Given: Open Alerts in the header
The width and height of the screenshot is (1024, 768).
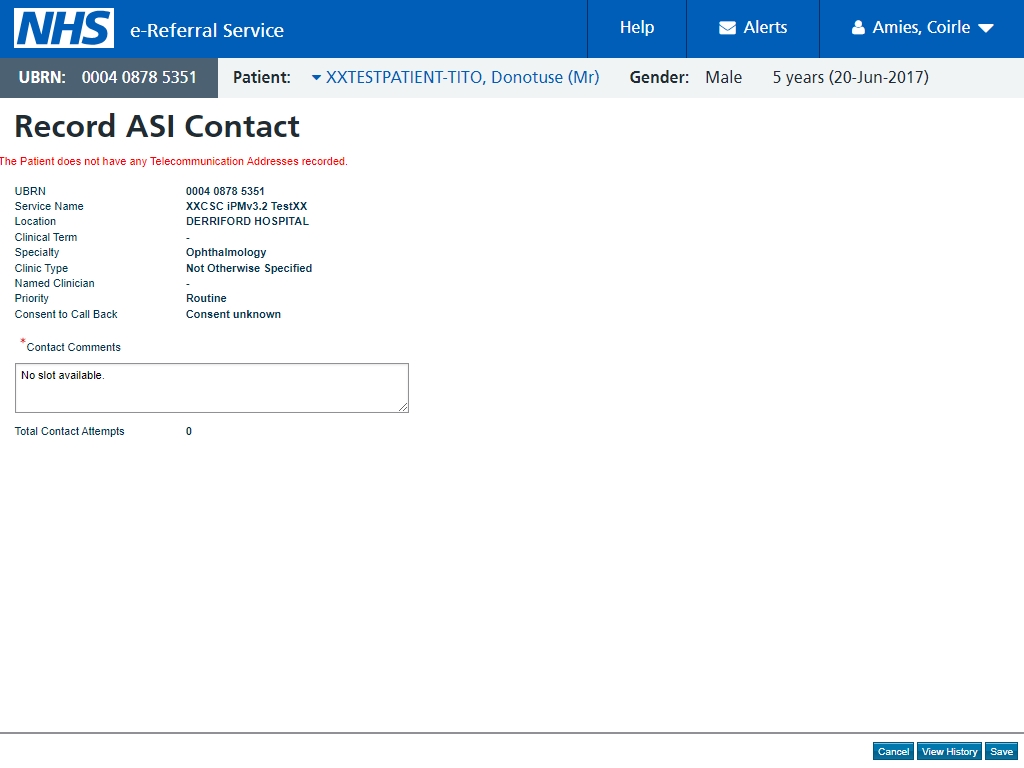Looking at the screenshot, I should point(753,27).
